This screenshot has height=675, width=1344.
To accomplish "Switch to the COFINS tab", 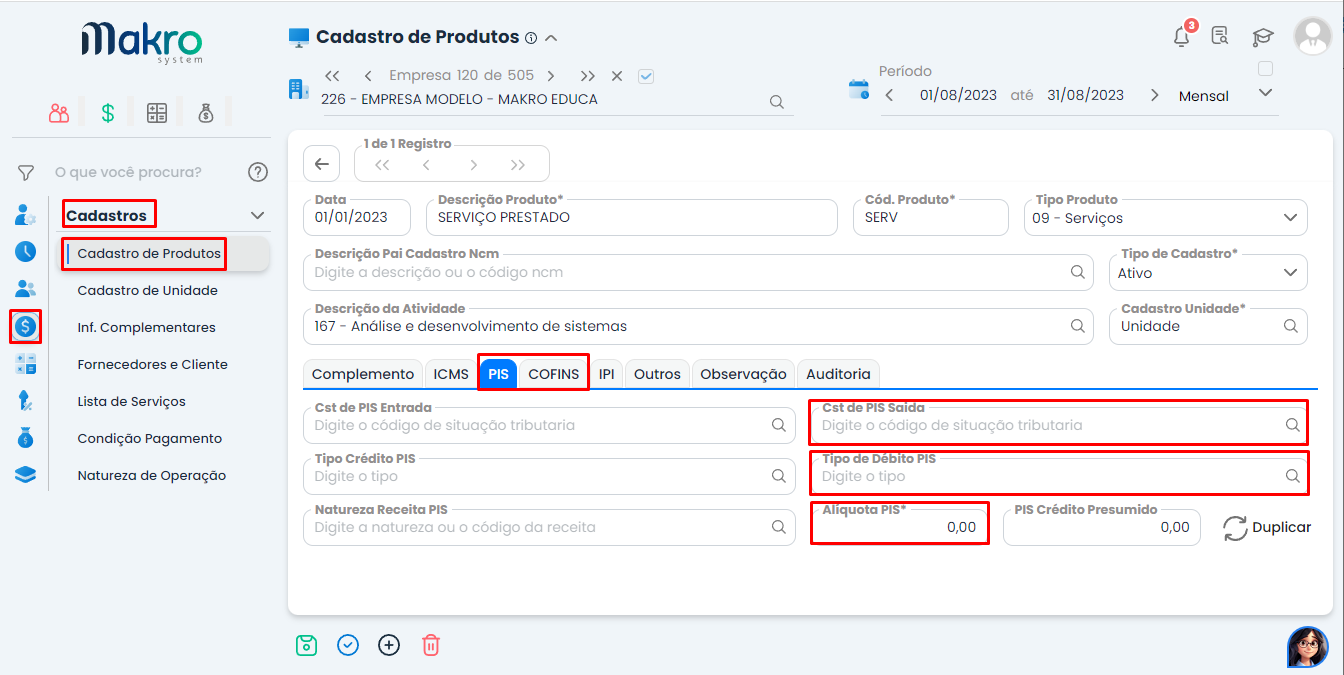I will click(x=555, y=373).
